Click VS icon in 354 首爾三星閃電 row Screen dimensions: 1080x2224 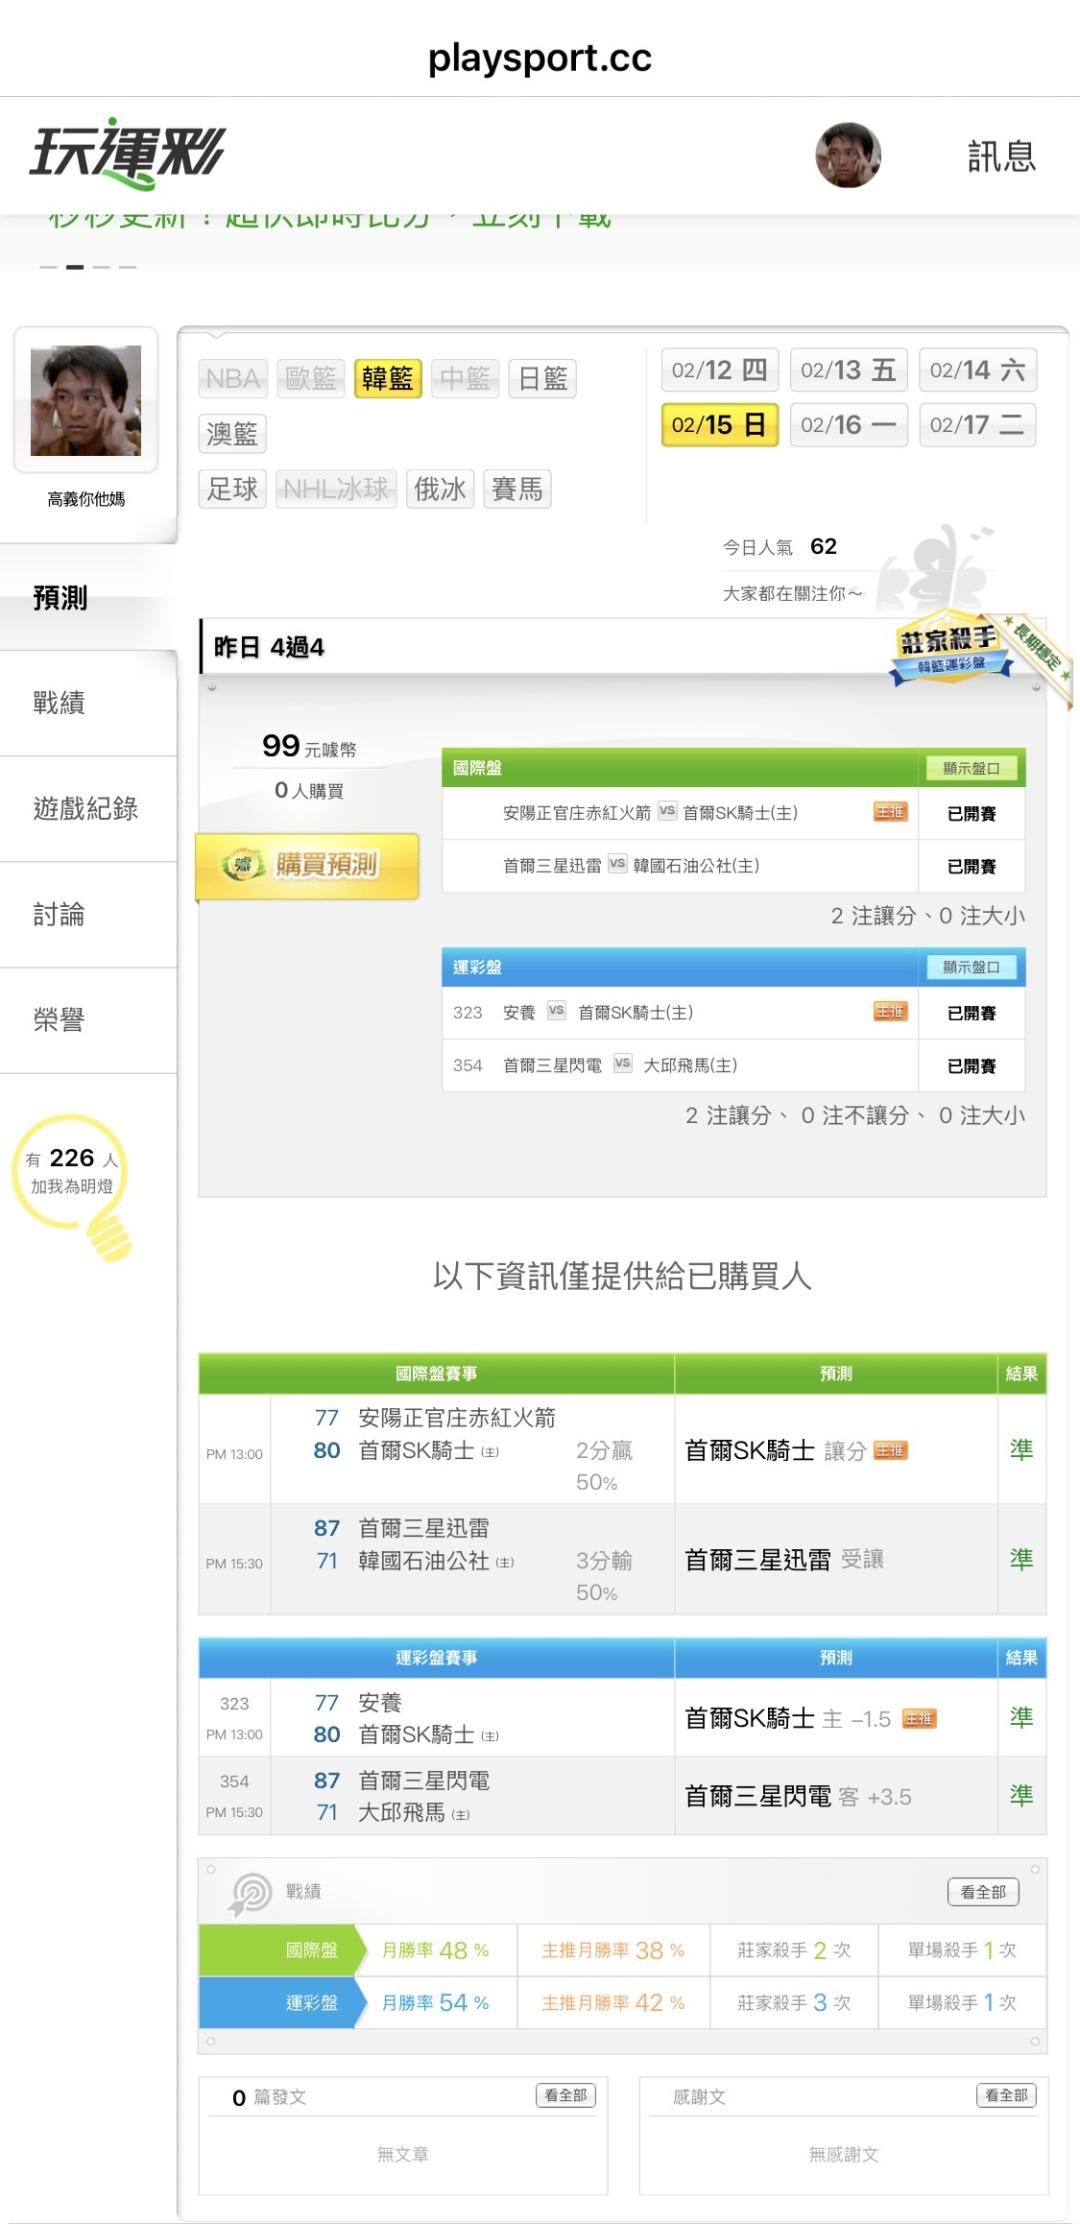point(622,1063)
